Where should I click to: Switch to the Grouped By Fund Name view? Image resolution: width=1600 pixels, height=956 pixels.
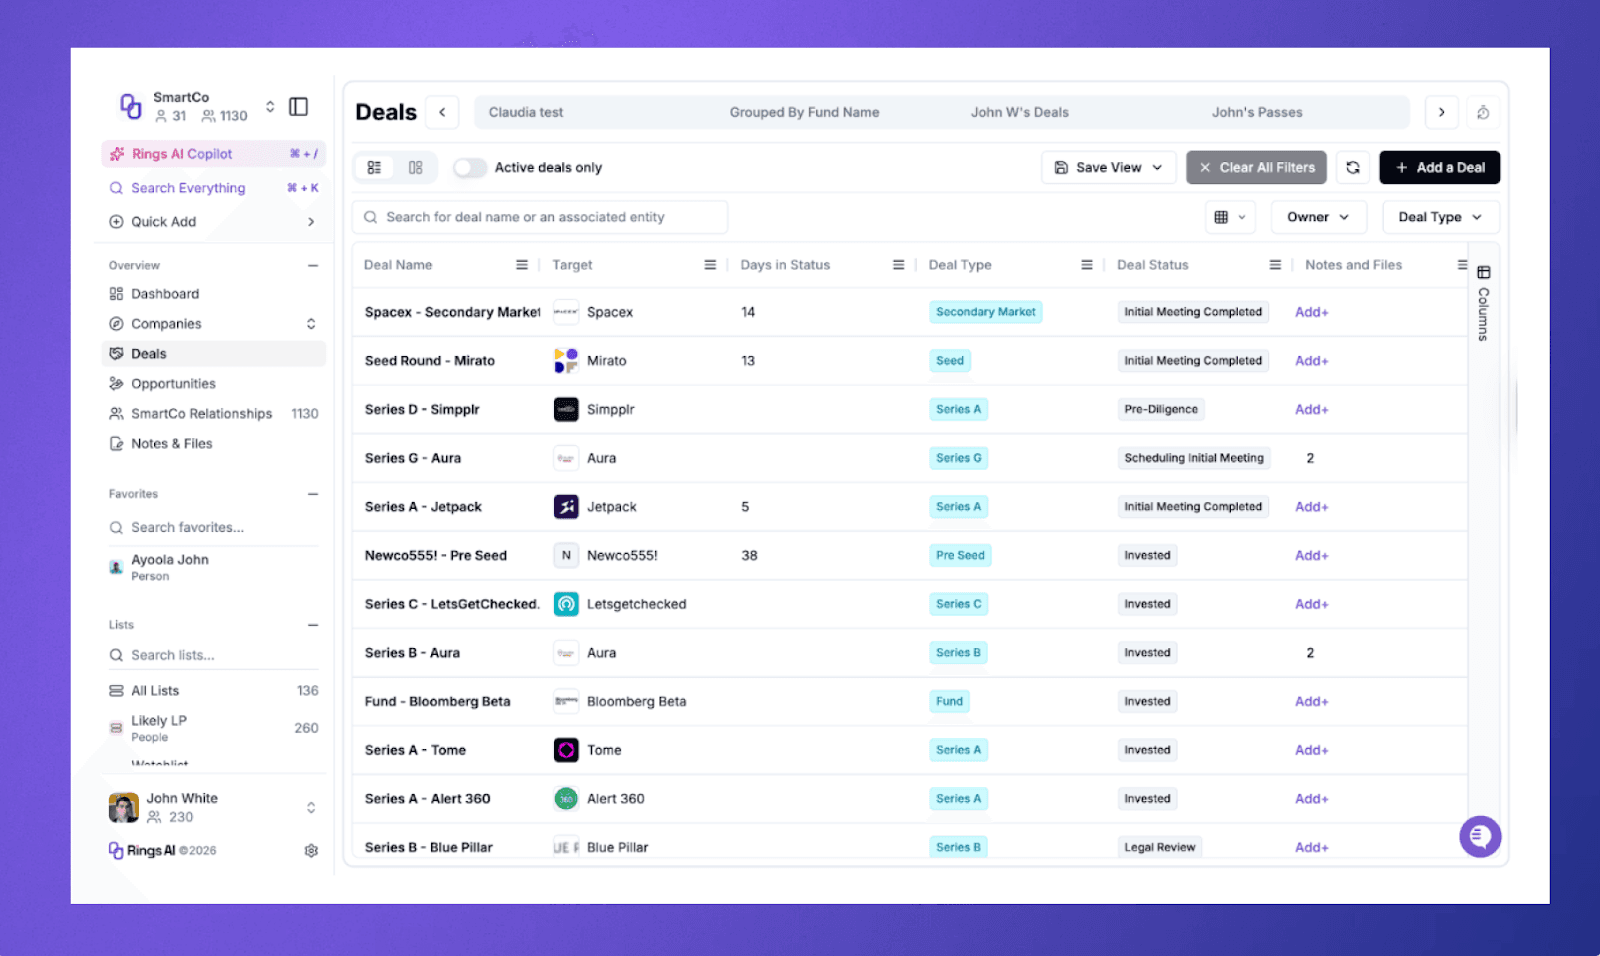click(x=804, y=111)
